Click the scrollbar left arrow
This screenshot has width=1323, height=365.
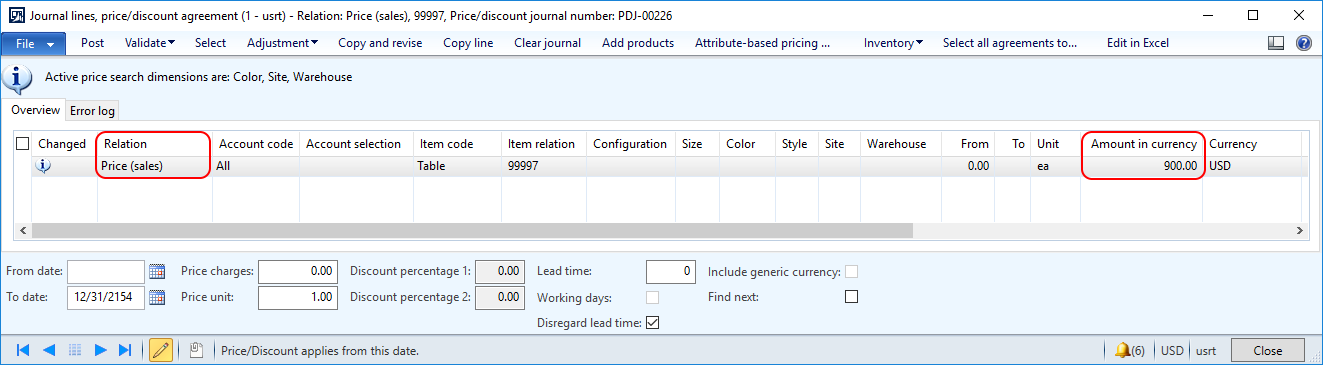[x=23, y=230]
